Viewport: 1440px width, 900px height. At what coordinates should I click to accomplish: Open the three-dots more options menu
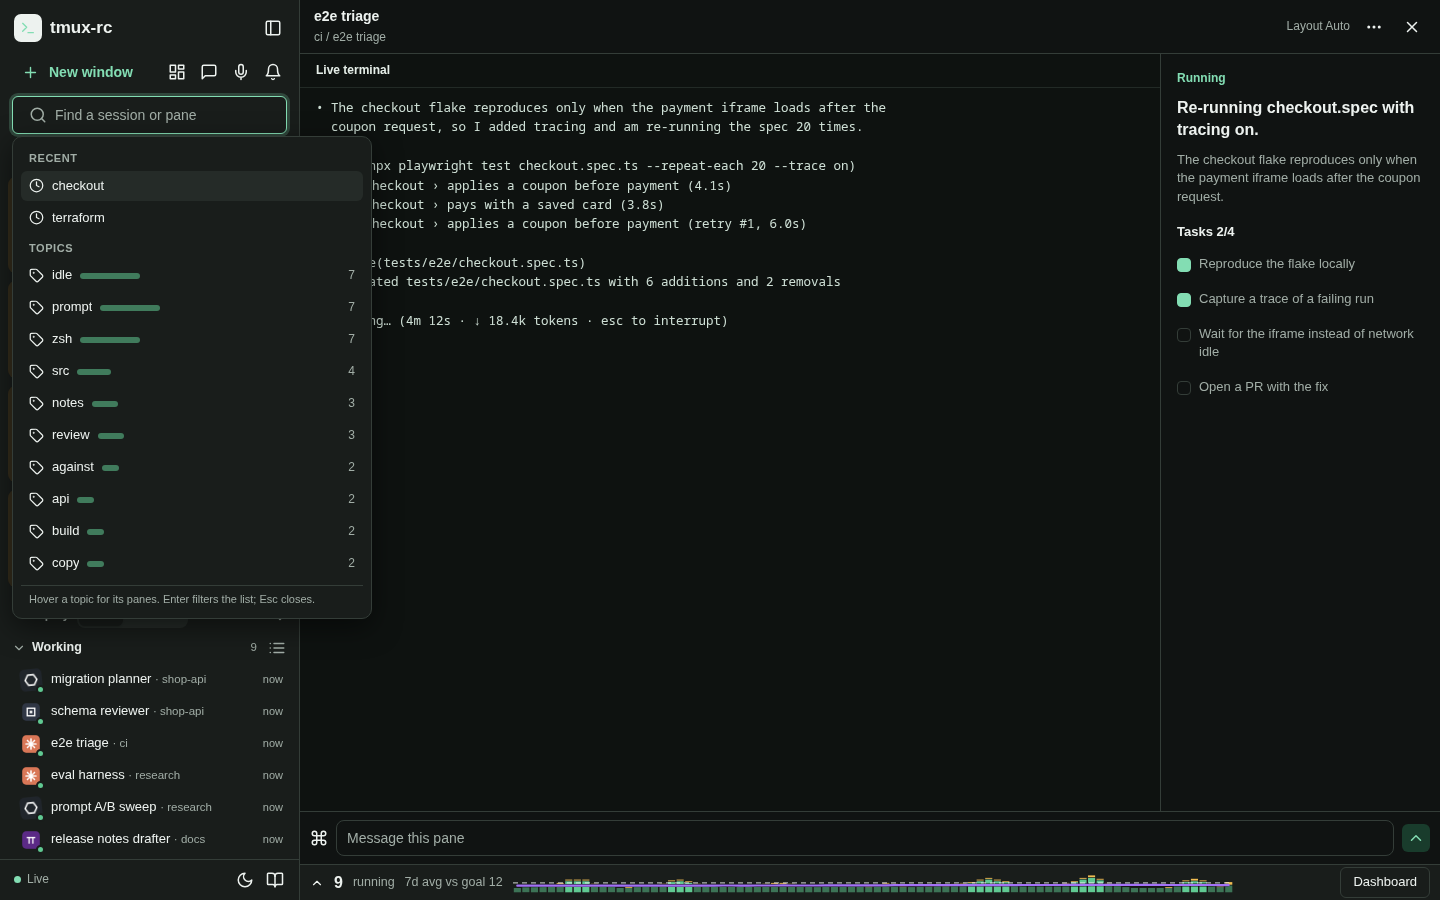1374,27
